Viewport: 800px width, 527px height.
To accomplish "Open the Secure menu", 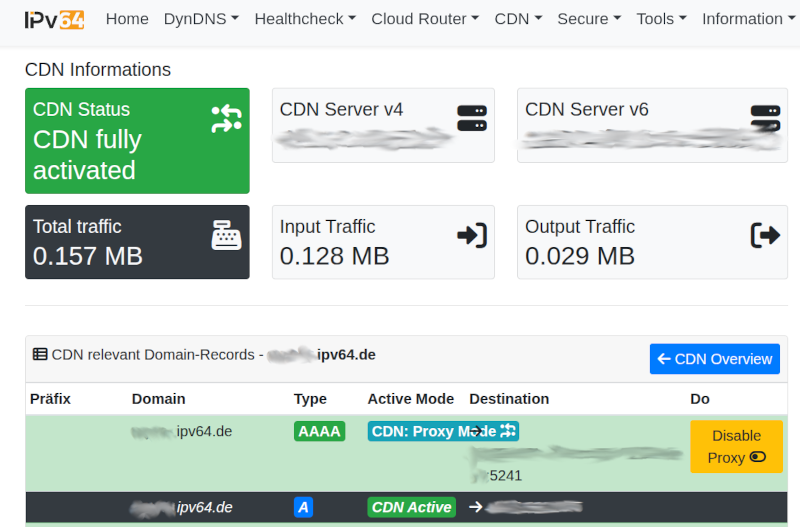I will [589, 19].
